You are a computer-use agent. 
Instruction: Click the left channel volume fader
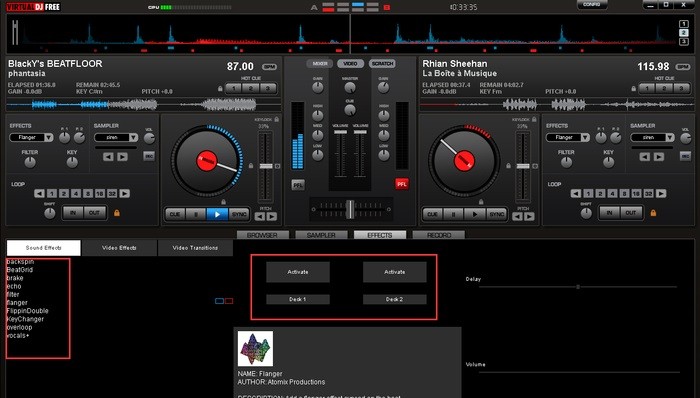click(340, 132)
